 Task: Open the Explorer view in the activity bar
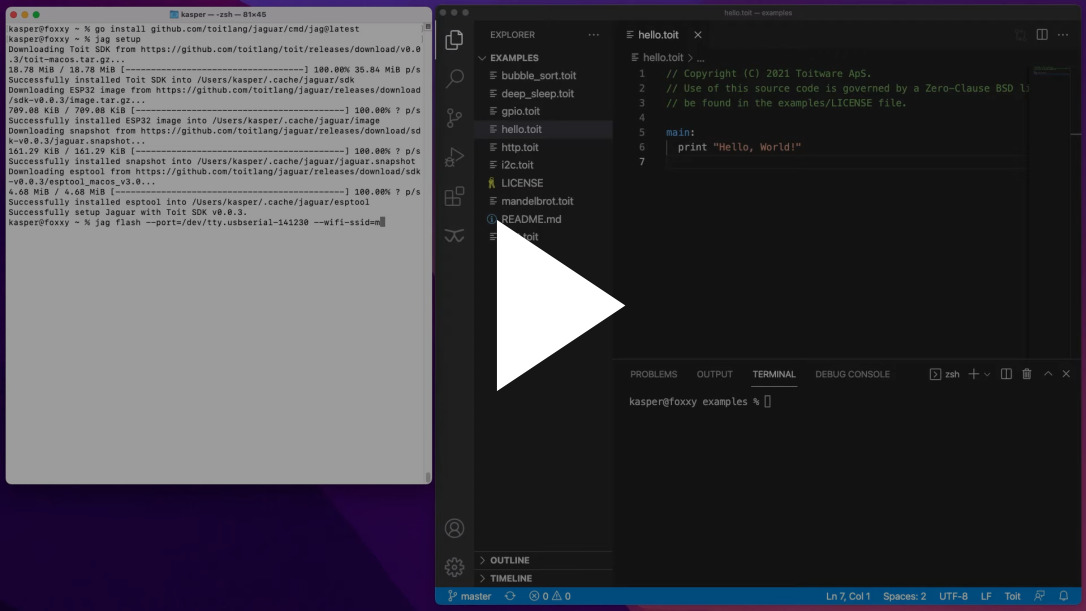click(x=454, y=40)
